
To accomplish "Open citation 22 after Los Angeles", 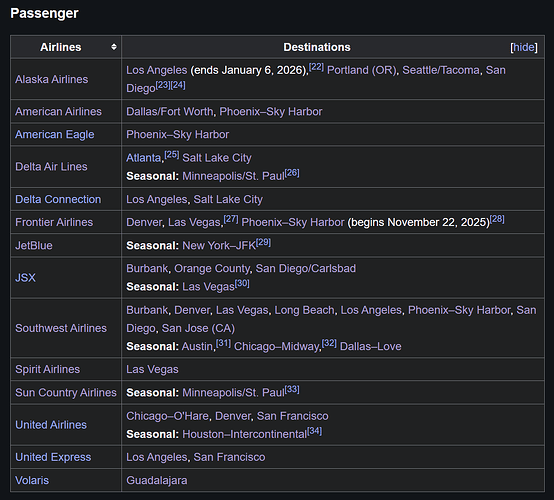I will [316, 67].
